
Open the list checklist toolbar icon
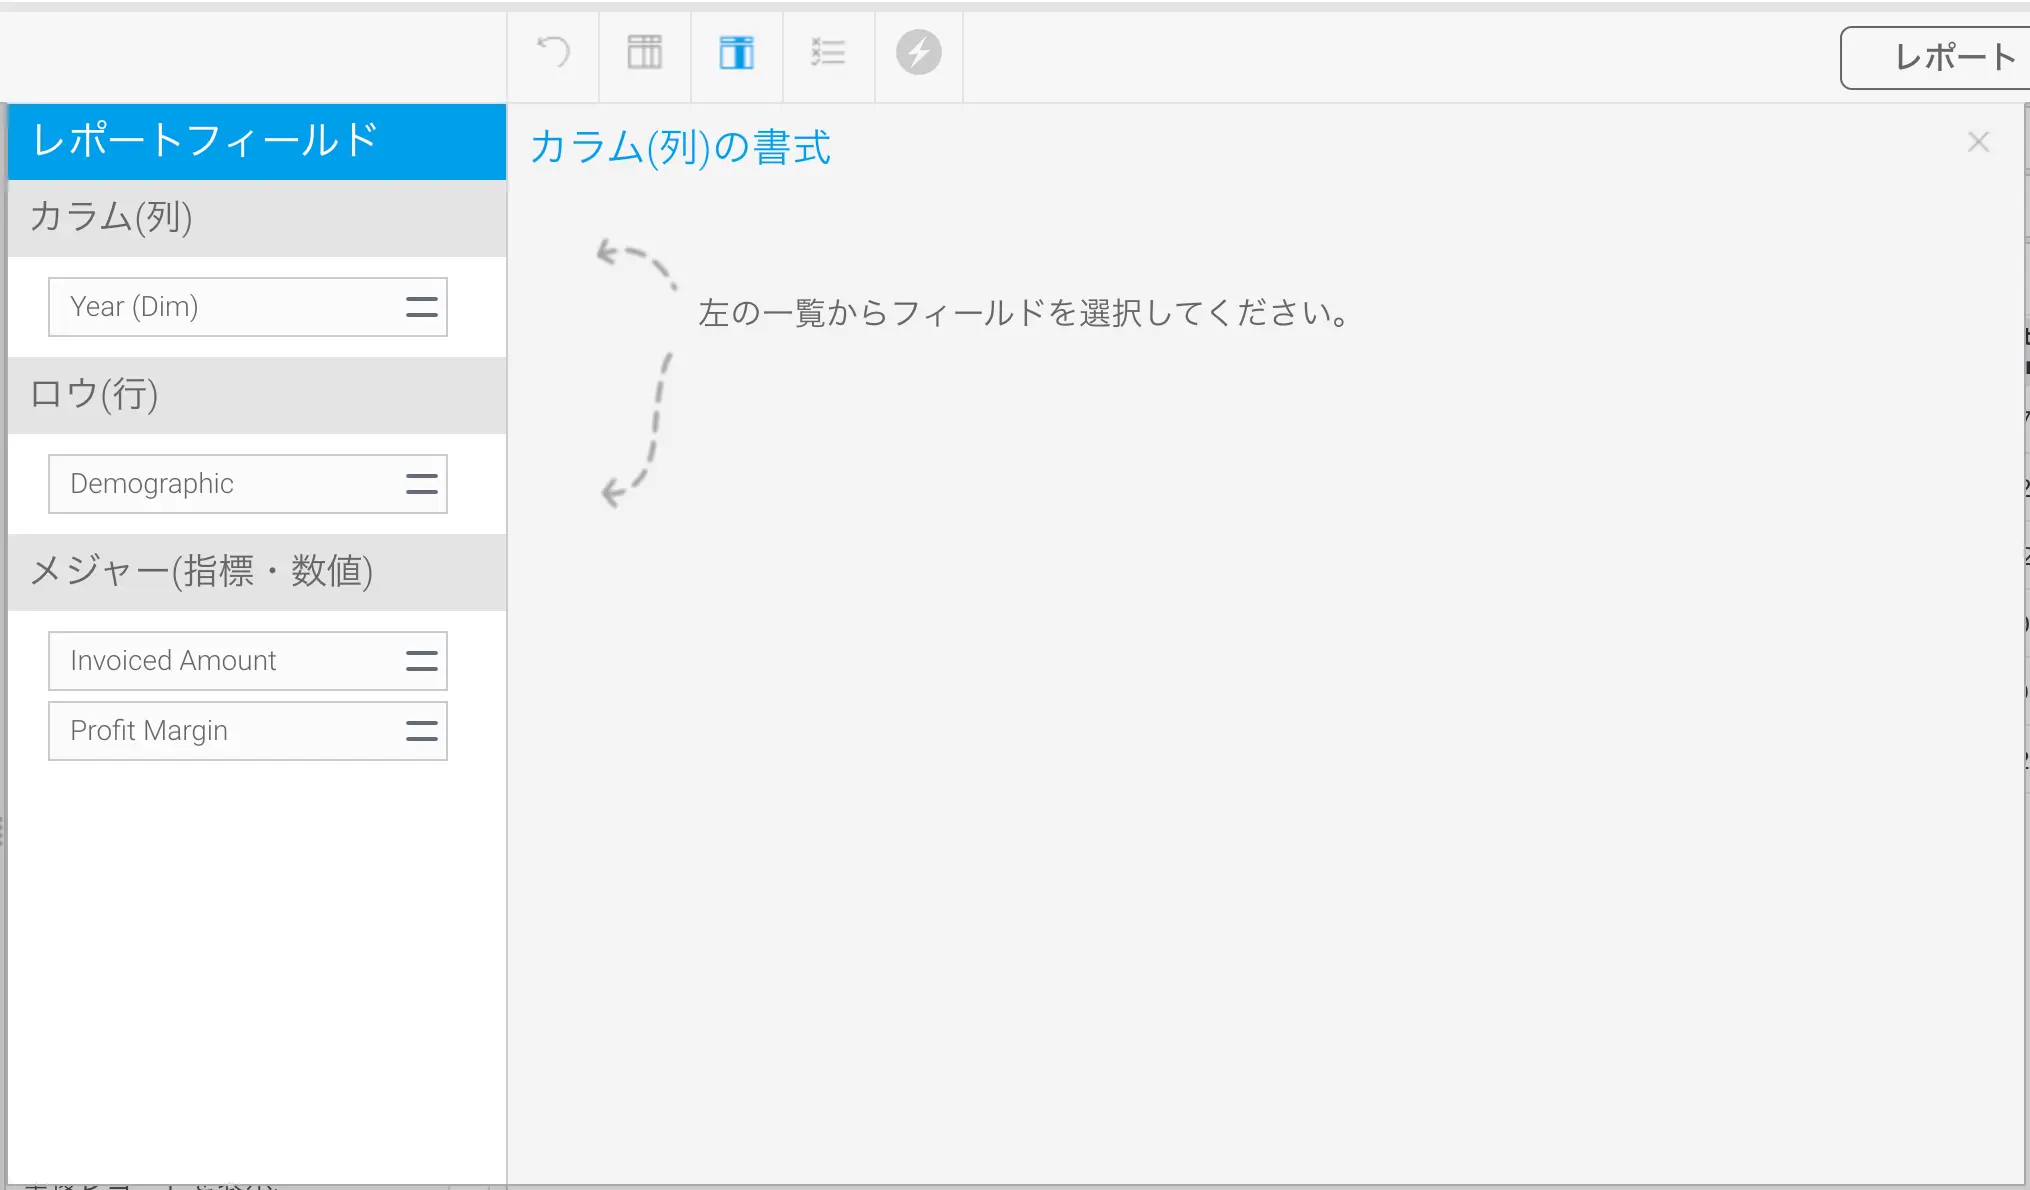click(x=828, y=52)
